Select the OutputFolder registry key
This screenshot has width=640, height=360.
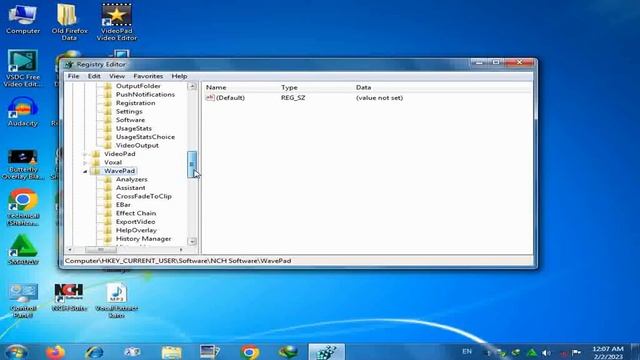138,86
